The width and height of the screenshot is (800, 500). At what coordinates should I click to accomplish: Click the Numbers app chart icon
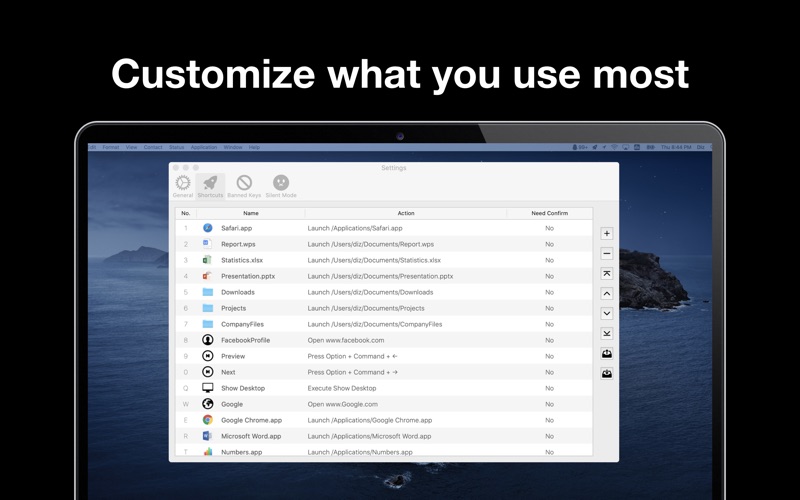pos(208,452)
